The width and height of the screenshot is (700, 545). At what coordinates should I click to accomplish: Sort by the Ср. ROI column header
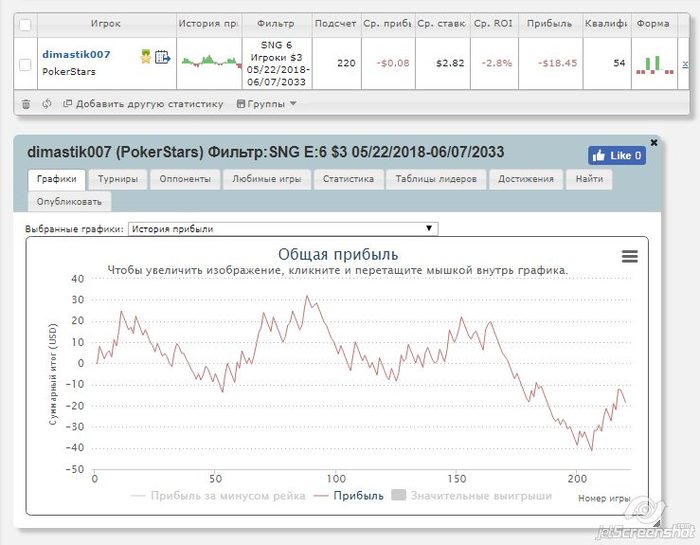pyautogui.click(x=493, y=24)
